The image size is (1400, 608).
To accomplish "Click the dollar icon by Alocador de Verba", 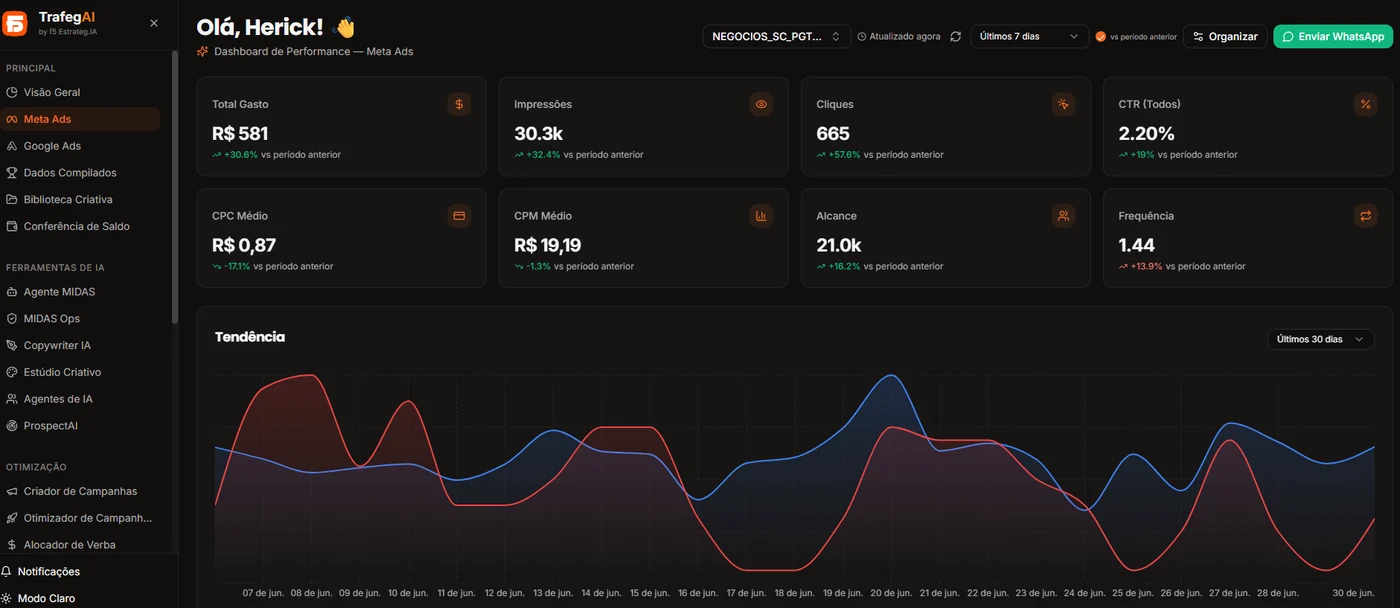I will (x=12, y=545).
